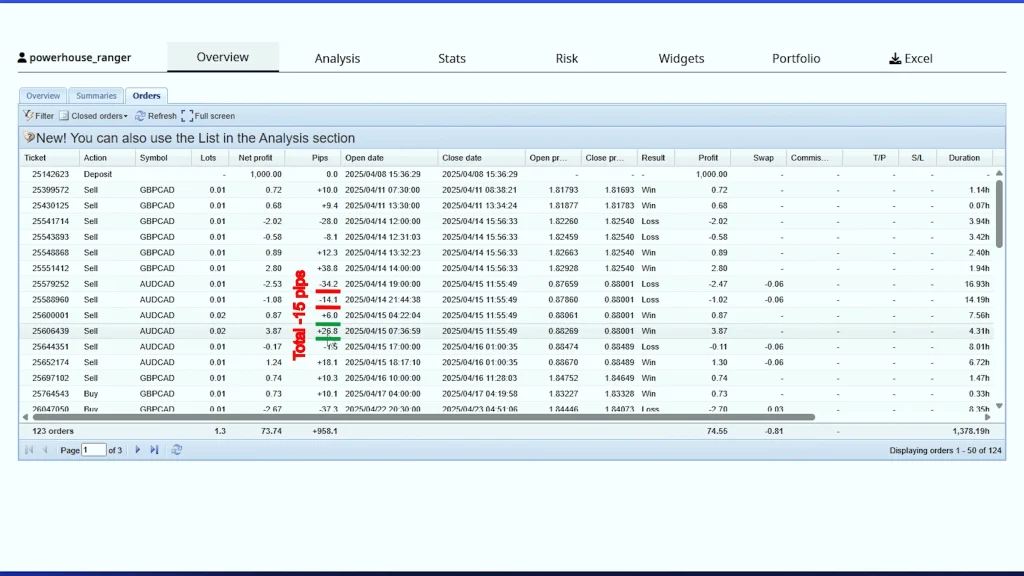Click the powerhouse_ranger user icon

(x=23, y=58)
